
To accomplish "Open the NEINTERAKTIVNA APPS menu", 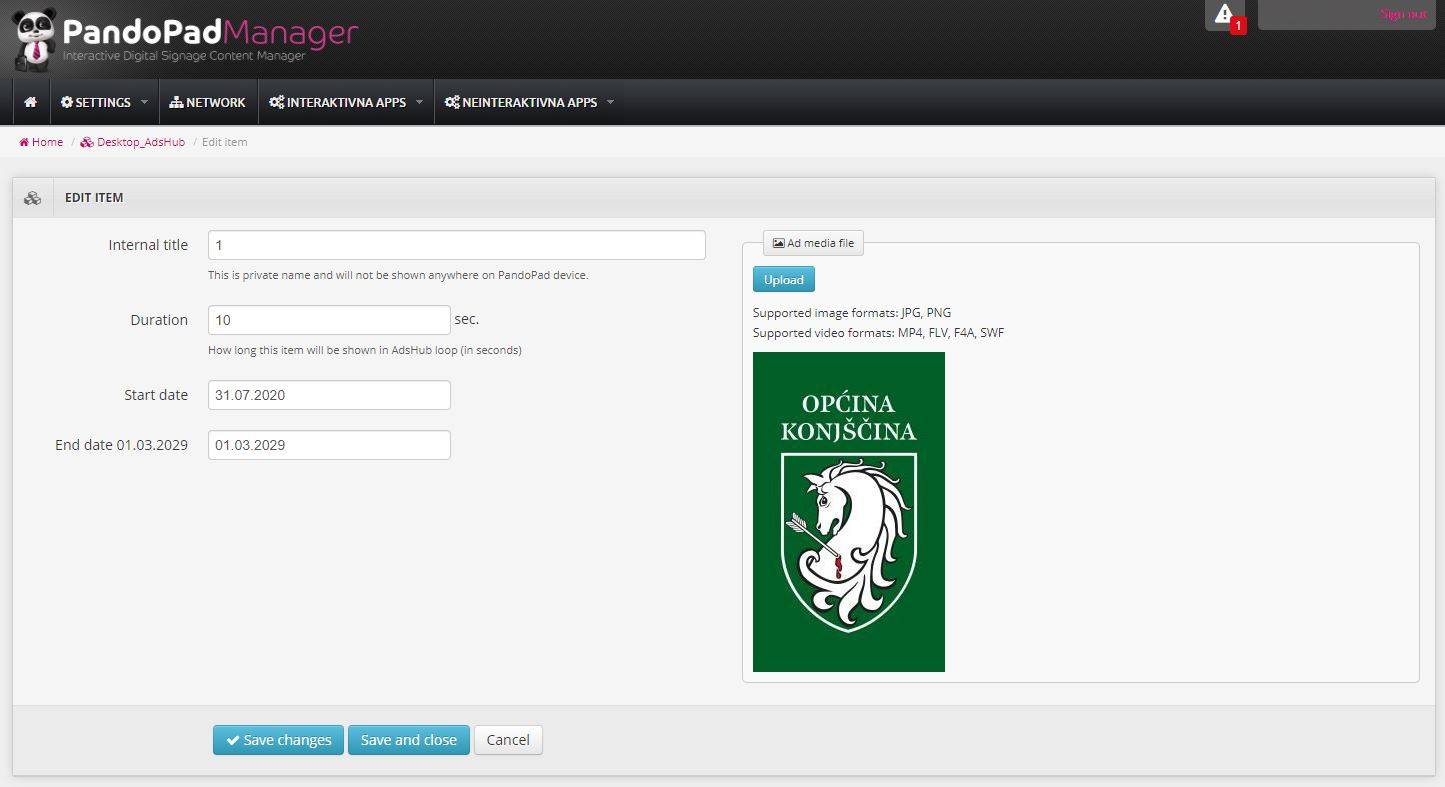I will (521, 102).
